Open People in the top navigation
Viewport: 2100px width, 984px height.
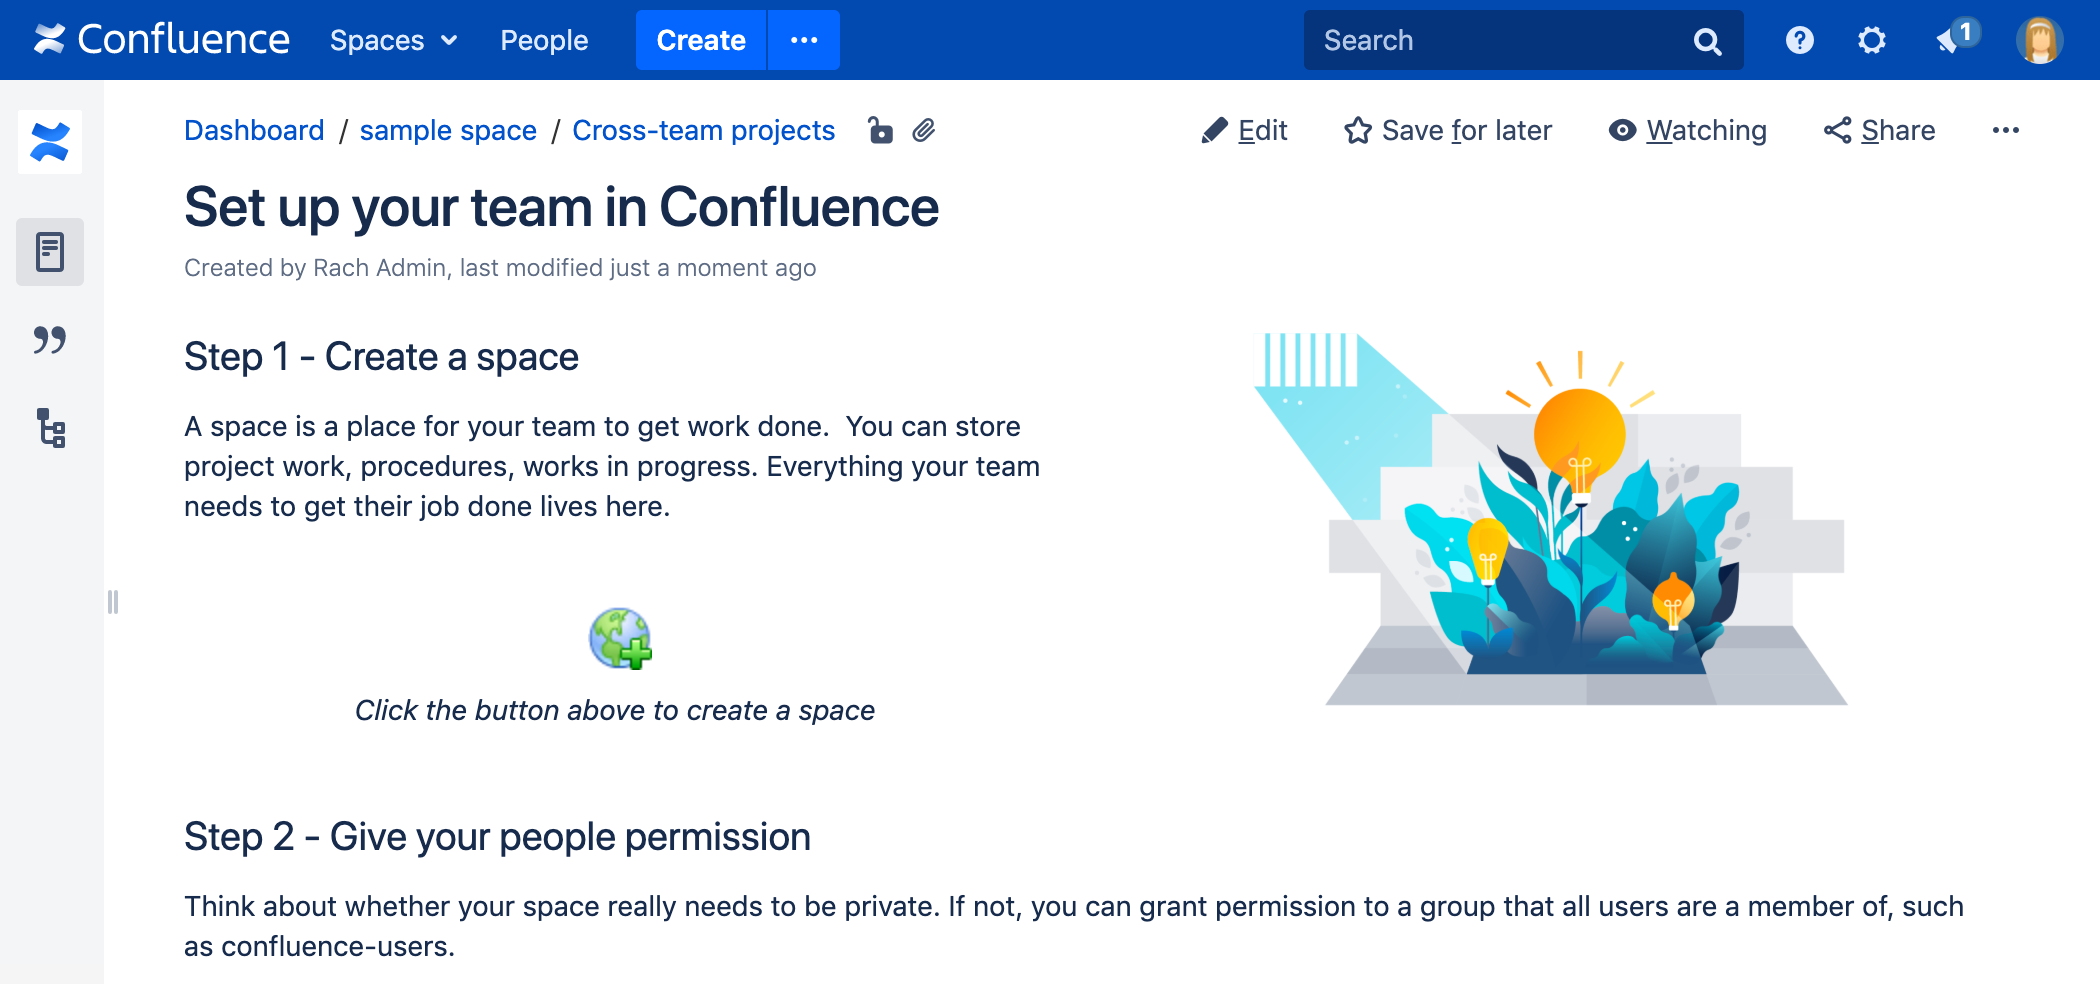pos(544,40)
